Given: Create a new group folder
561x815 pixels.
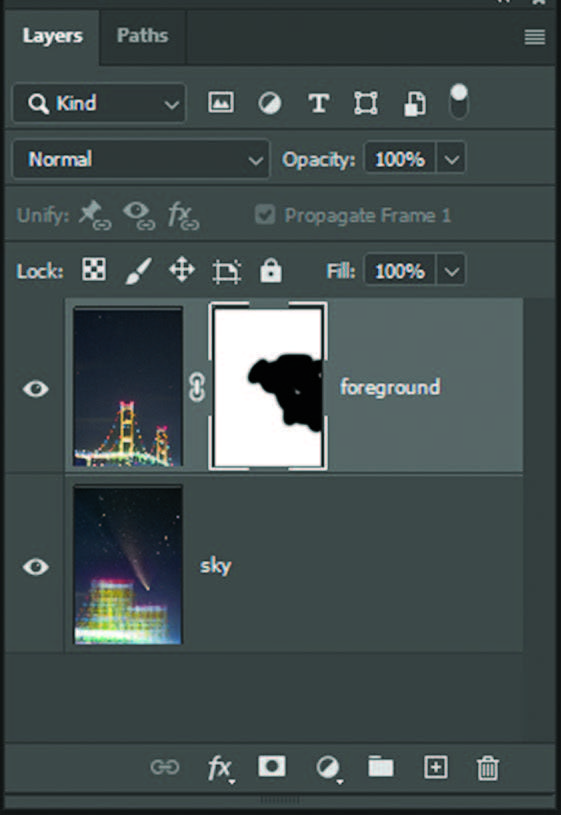Looking at the screenshot, I should coord(381,767).
